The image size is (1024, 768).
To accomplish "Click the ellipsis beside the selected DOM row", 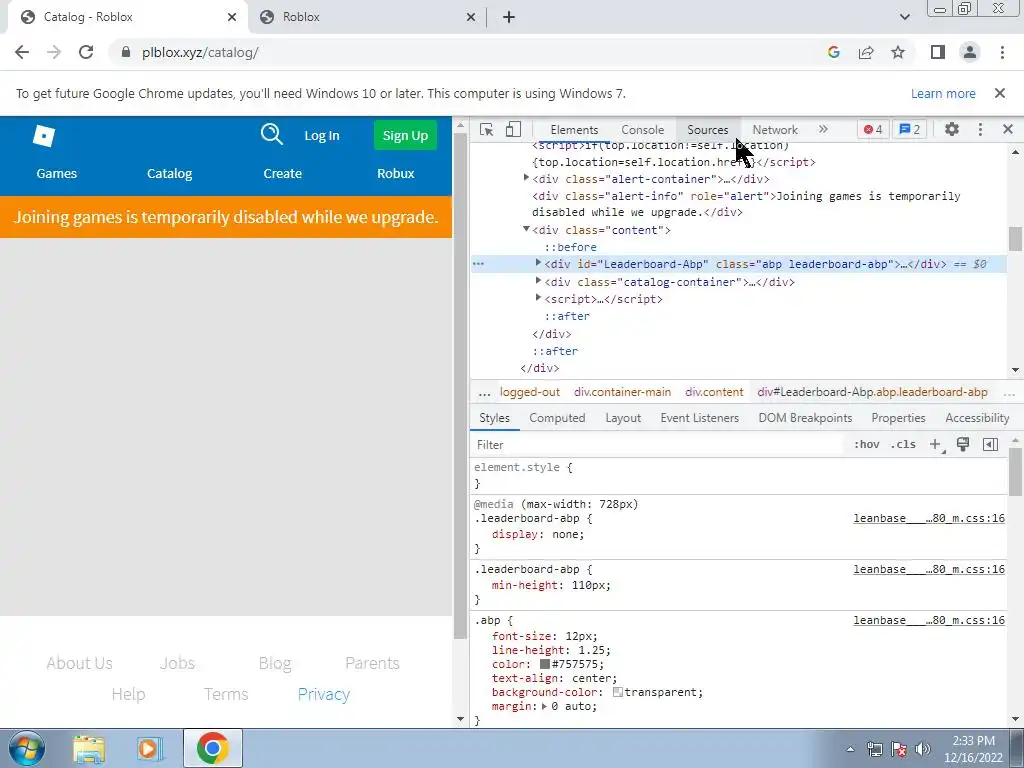I will [479, 264].
